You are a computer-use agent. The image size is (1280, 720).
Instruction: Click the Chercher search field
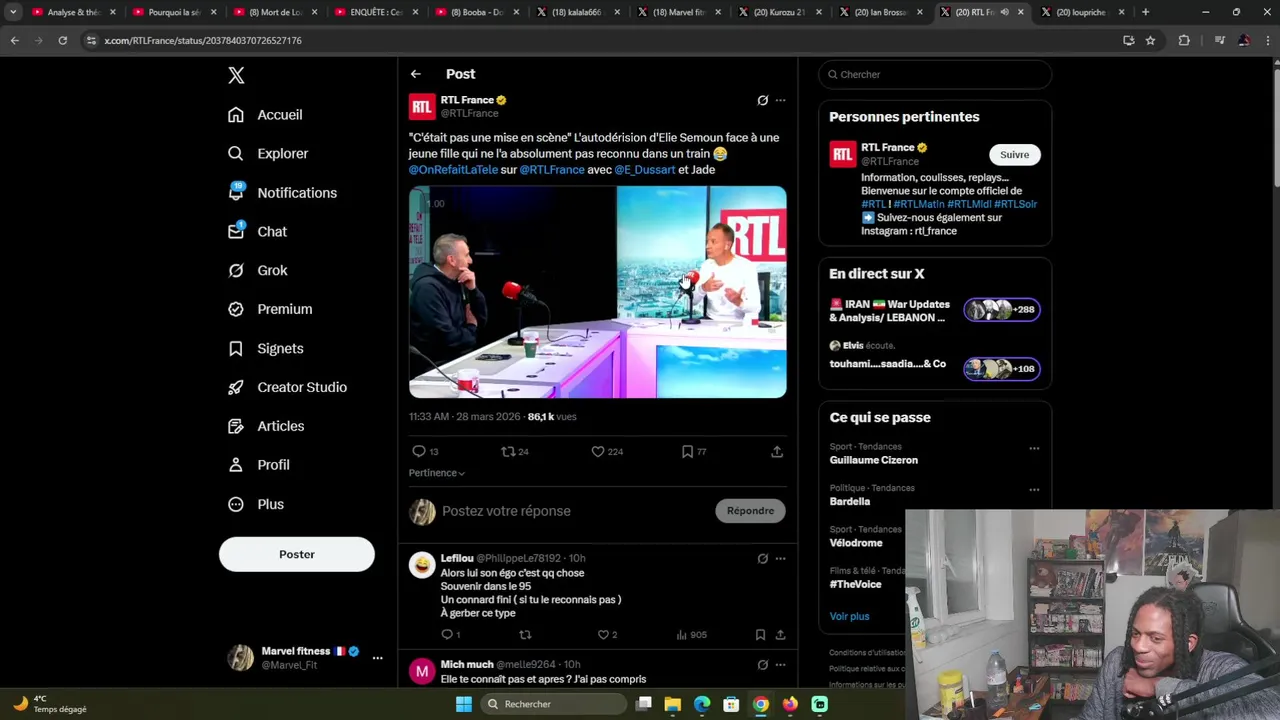(x=935, y=75)
